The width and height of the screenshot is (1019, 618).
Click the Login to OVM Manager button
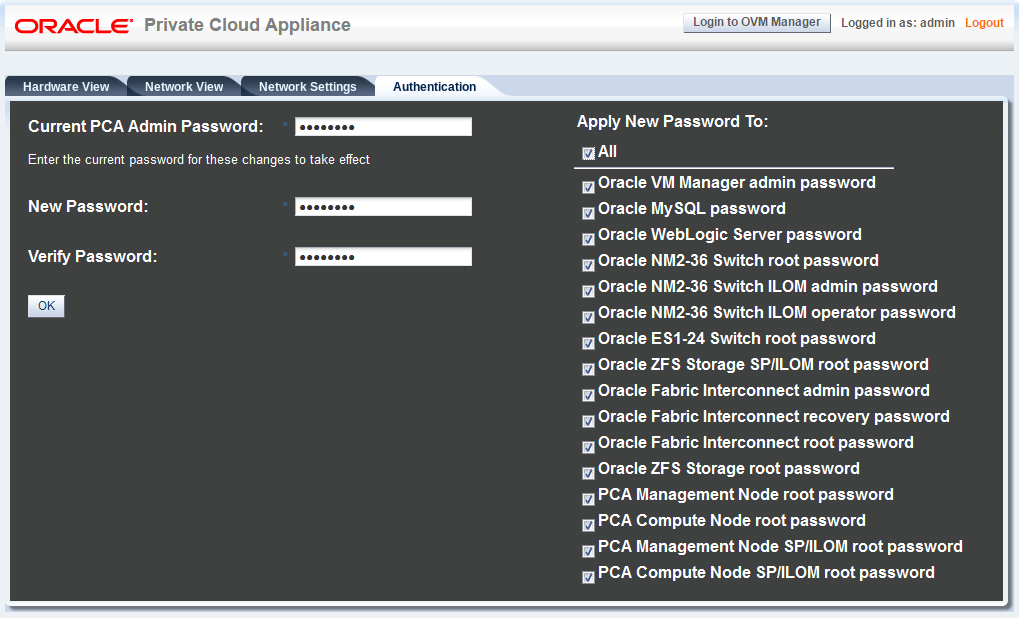pyautogui.click(x=756, y=22)
